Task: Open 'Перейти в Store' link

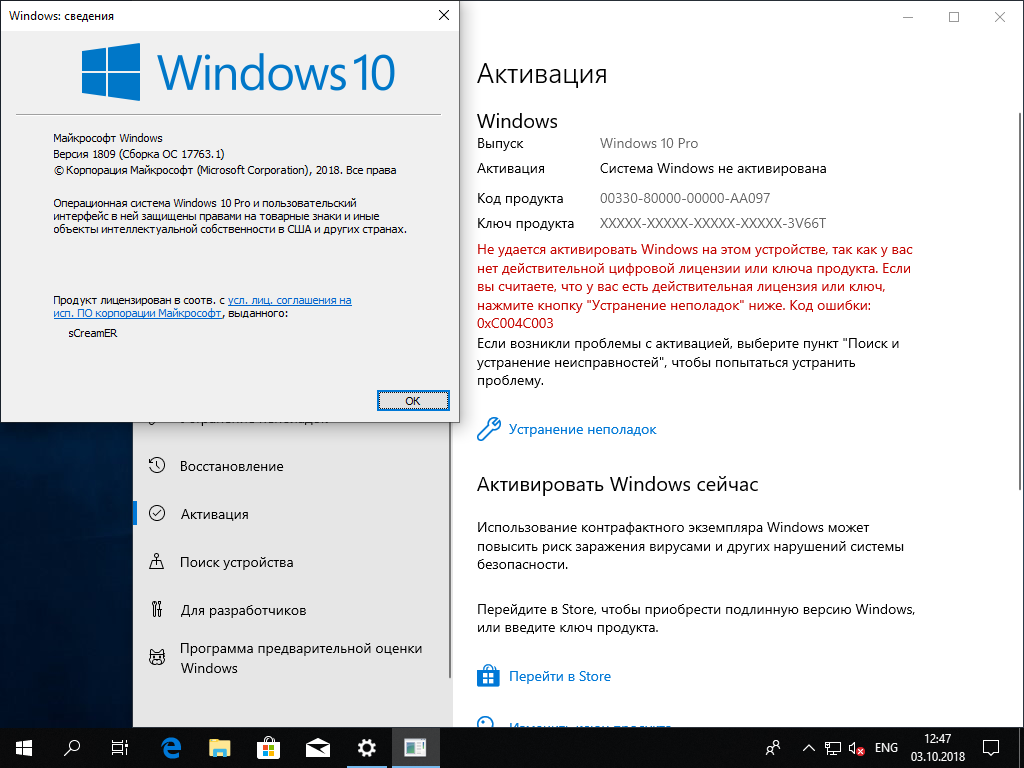Action: [560, 676]
